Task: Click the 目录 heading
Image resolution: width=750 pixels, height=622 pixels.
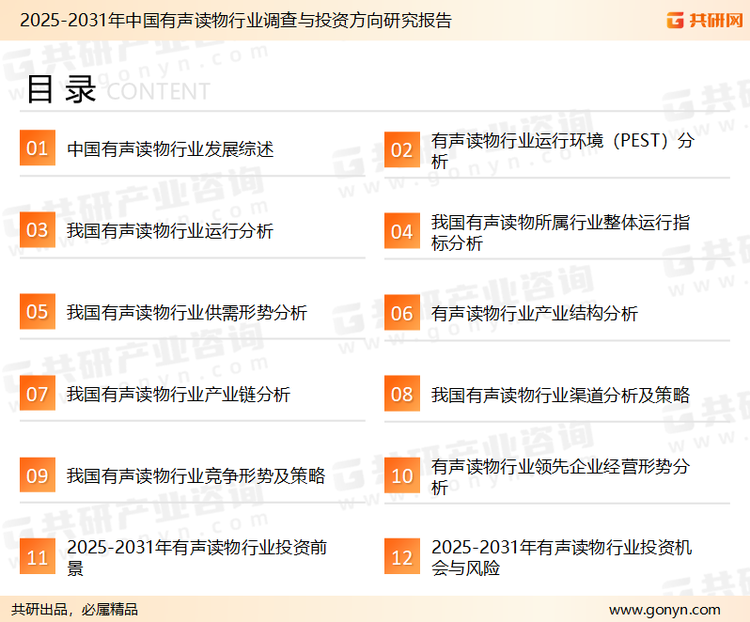Action: [x=61, y=89]
